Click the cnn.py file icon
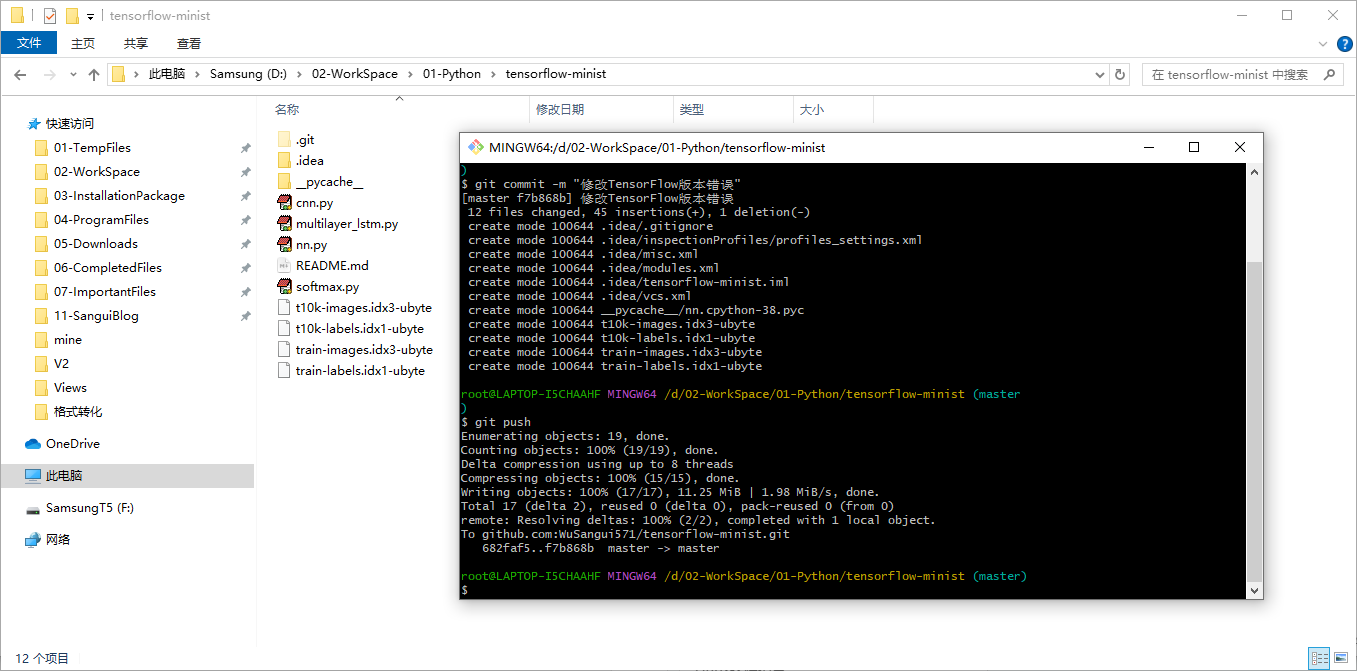The height and width of the screenshot is (671, 1357). 284,203
